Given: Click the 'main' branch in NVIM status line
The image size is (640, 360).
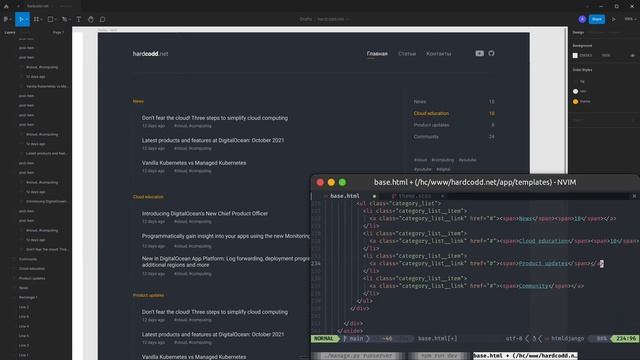Looking at the screenshot, I should coord(356,338).
